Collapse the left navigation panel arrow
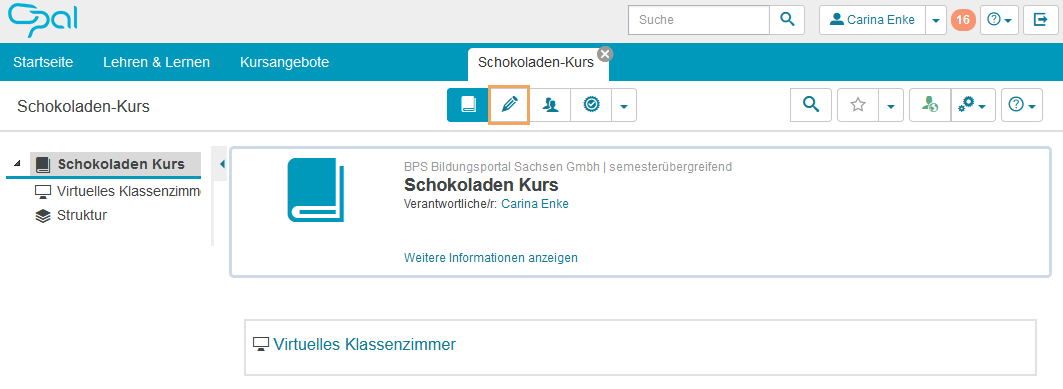The height and width of the screenshot is (389, 1063). click(222, 163)
